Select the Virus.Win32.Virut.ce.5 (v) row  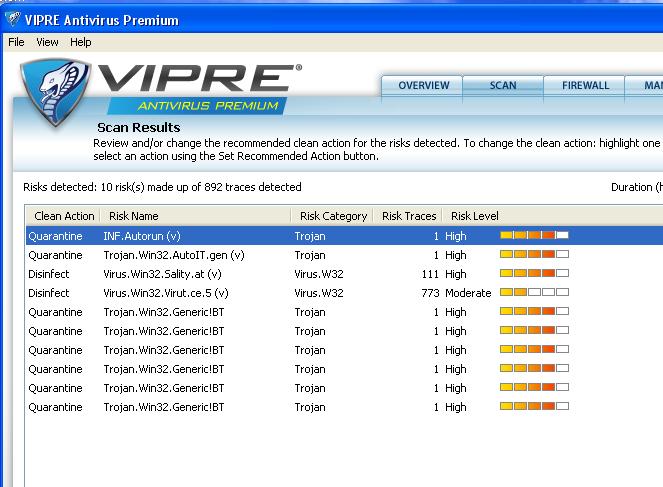pos(344,293)
